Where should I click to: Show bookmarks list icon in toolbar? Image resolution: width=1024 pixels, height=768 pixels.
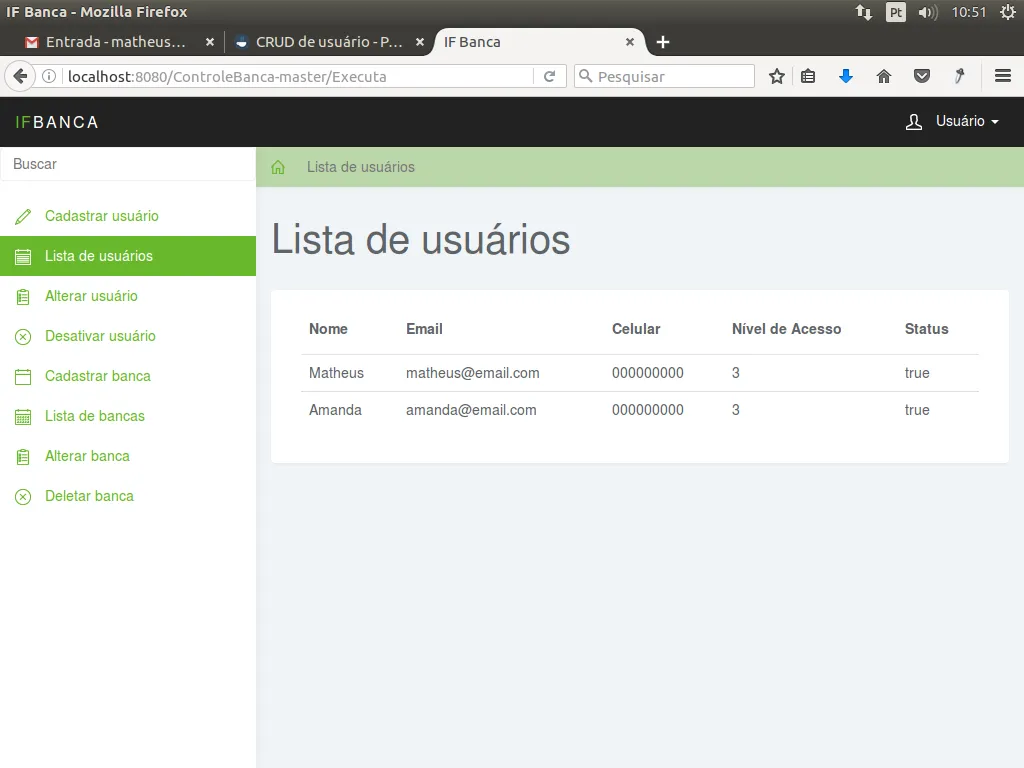(x=808, y=76)
